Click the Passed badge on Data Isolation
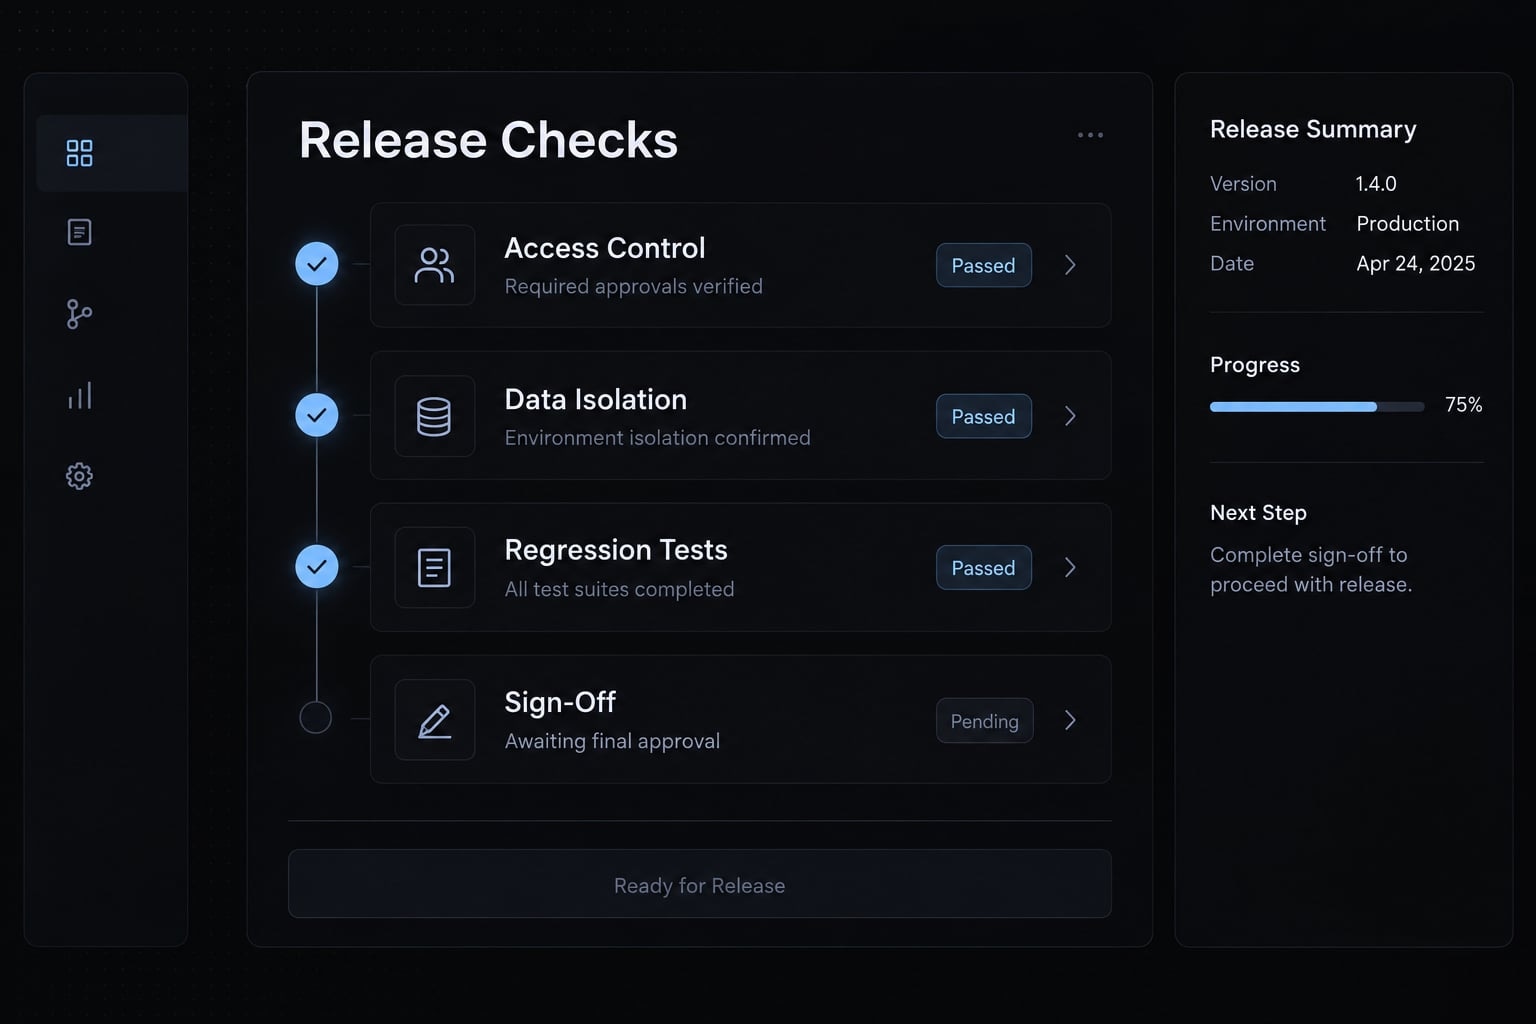 984,416
